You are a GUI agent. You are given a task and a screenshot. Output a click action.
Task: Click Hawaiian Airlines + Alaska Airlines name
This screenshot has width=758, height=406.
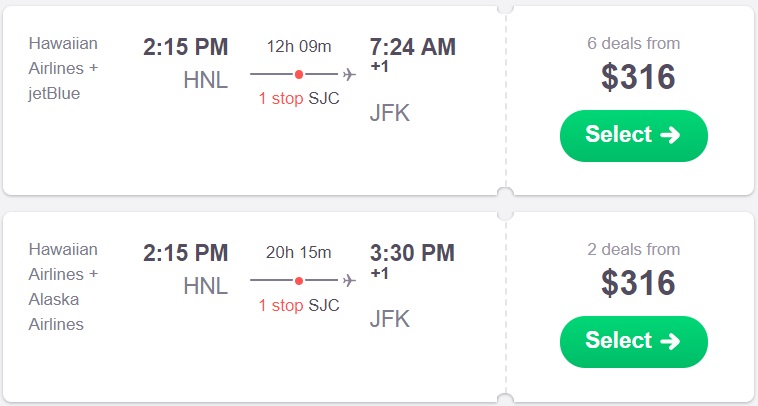[64, 286]
